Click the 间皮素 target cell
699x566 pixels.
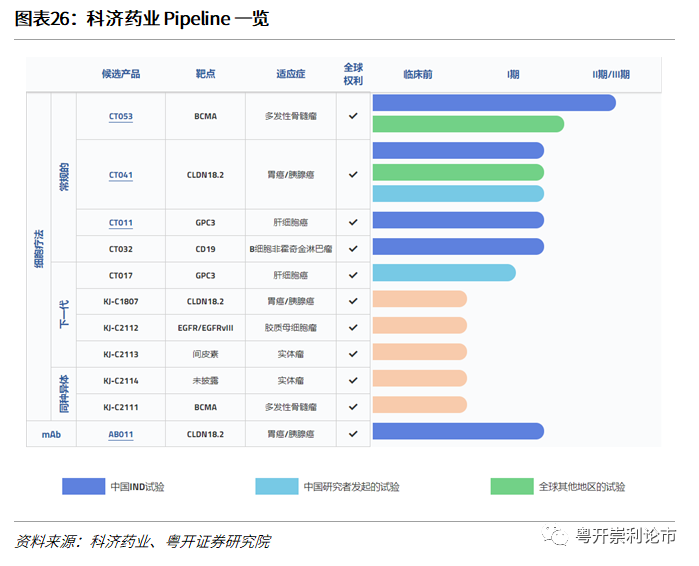tap(206, 354)
